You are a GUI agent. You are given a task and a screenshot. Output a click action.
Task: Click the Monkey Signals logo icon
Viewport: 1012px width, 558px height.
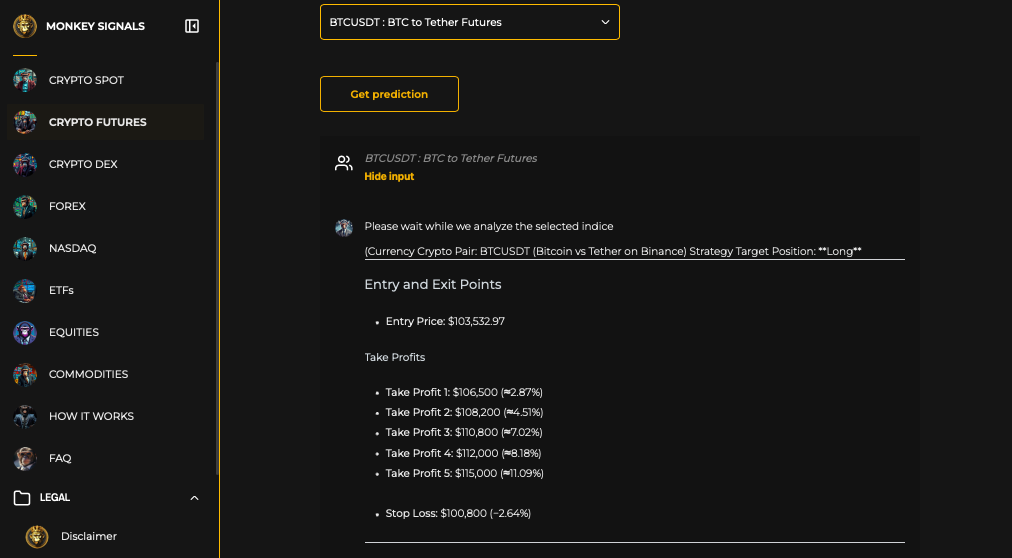pos(25,26)
